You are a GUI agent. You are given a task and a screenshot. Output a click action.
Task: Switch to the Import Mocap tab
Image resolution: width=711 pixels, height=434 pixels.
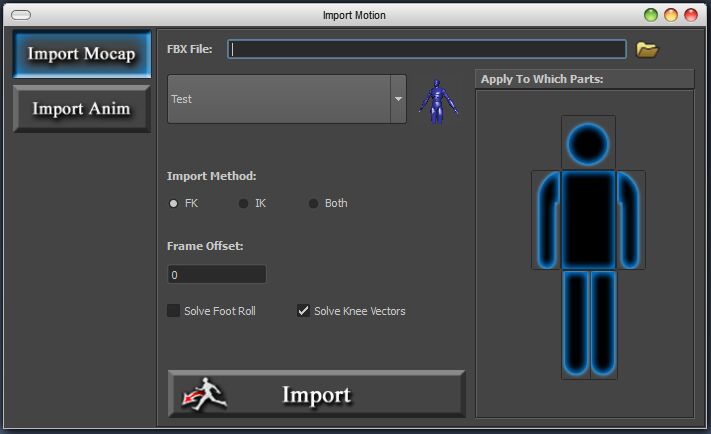[x=82, y=54]
